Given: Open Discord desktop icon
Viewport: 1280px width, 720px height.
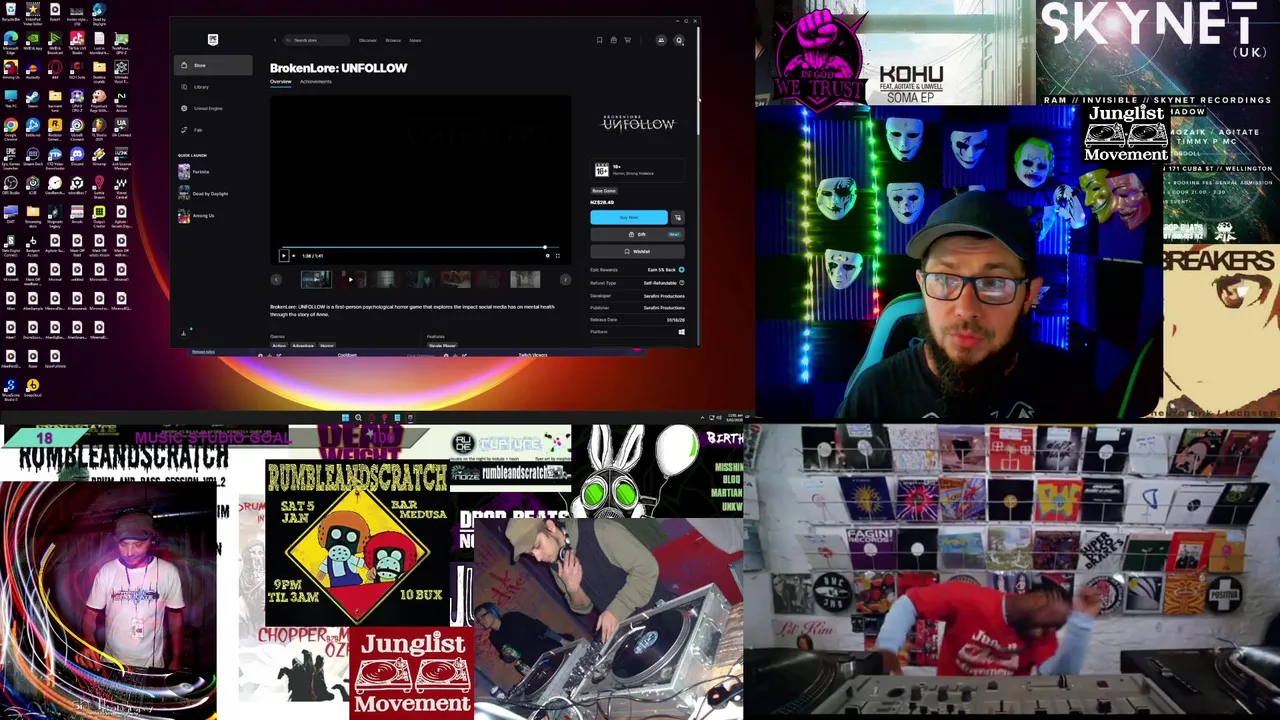Looking at the screenshot, I should pos(77,157).
